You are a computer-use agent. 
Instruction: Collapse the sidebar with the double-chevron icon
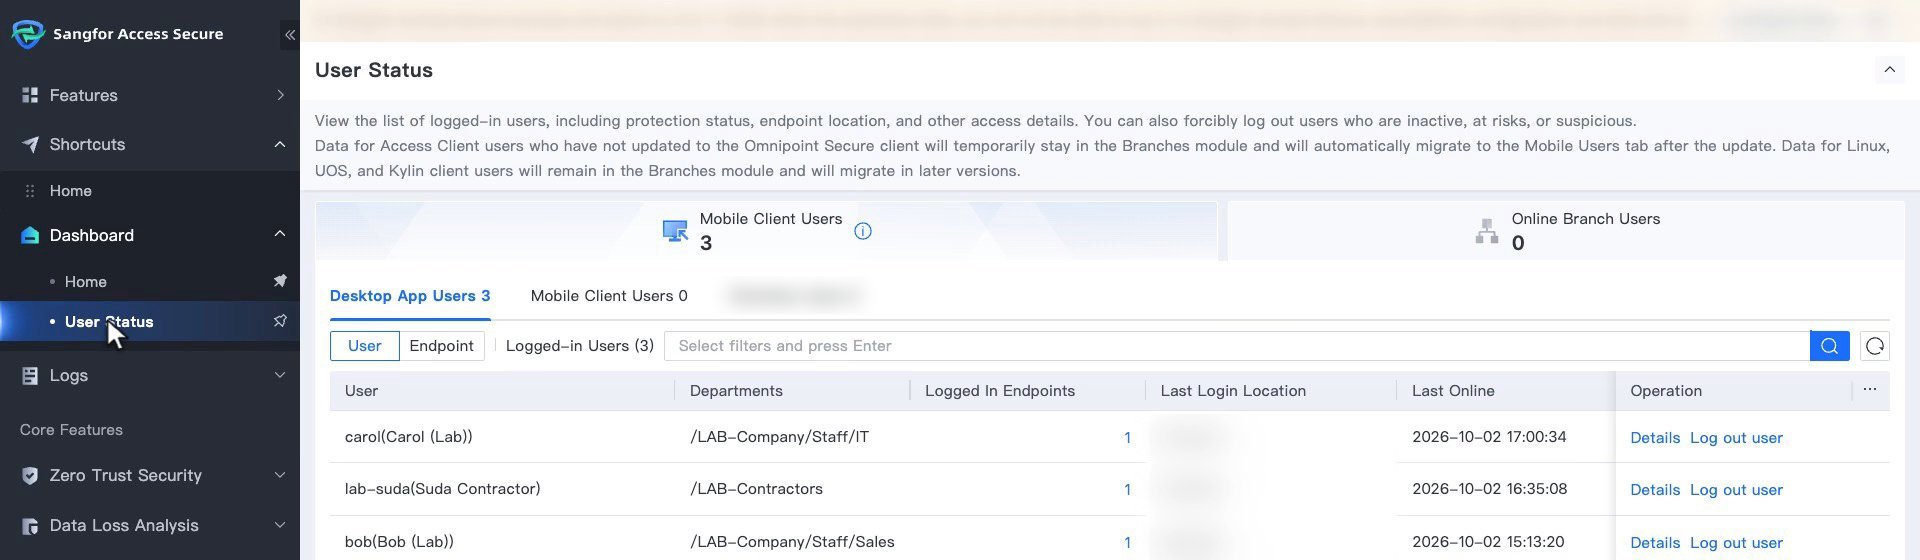click(x=289, y=35)
